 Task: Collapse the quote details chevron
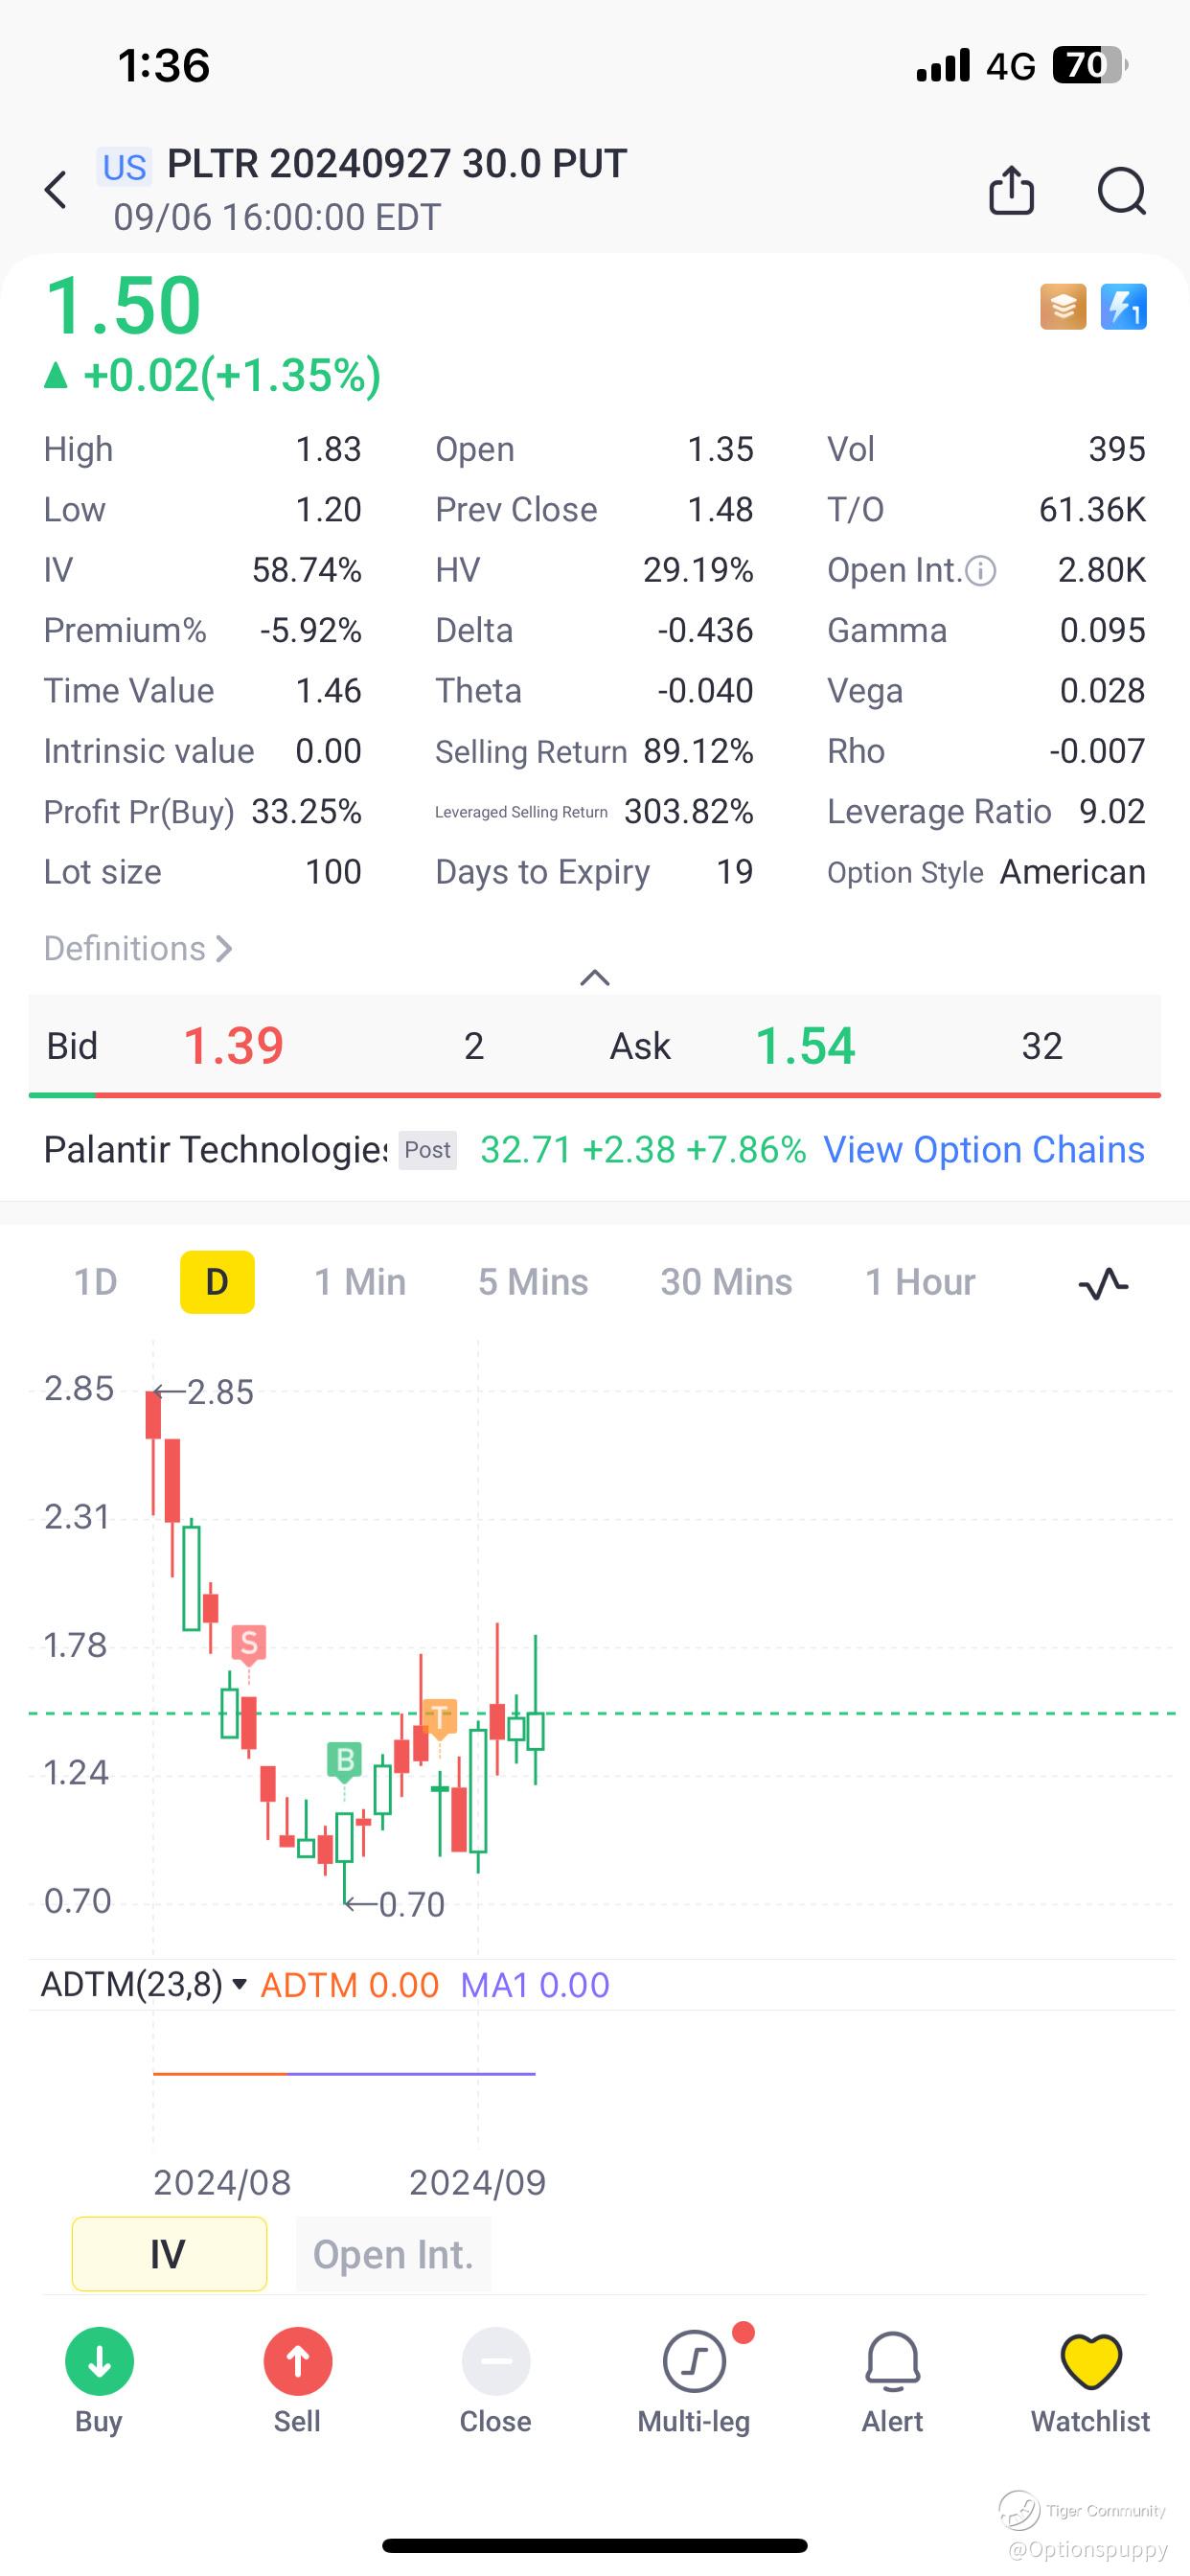pos(595,977)
